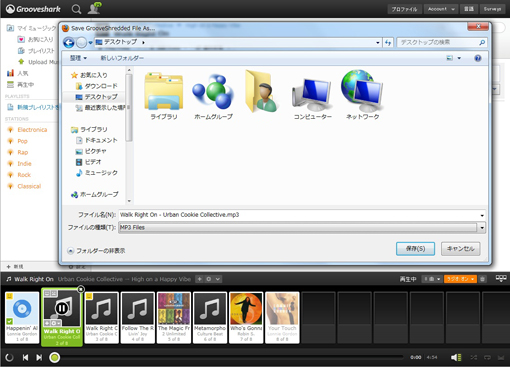The image size is (510, 367).
Task: Click the forward navigation arrow in dialog
Action: coord(81,43)
